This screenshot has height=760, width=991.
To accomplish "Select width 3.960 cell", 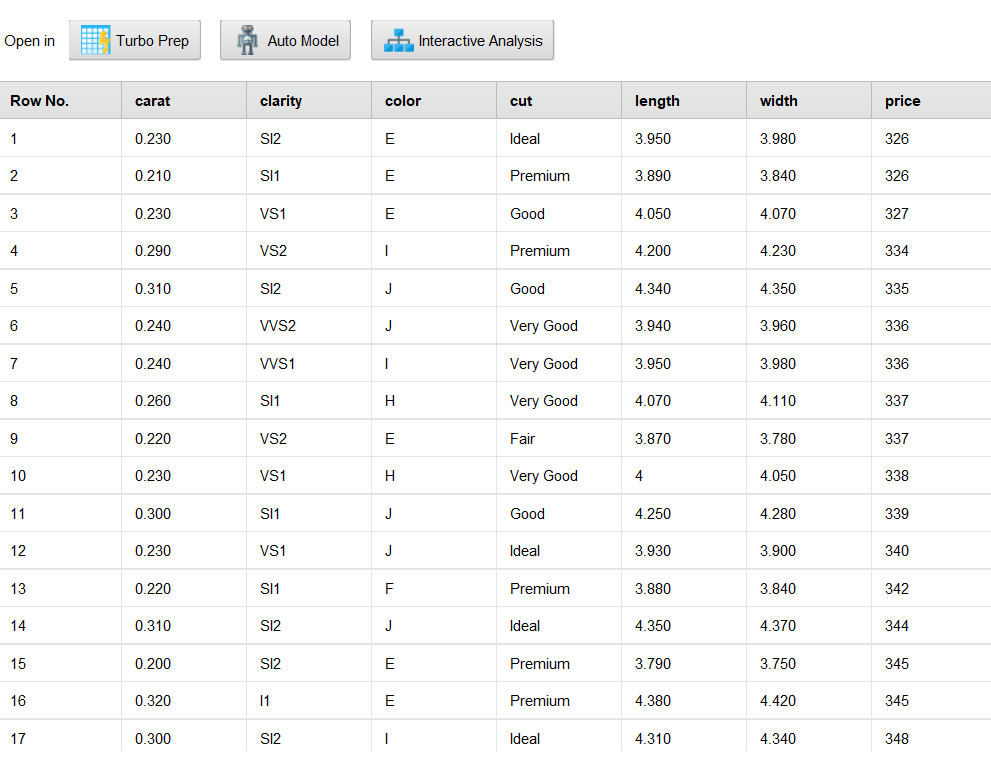I will click(x=809, y=326).
